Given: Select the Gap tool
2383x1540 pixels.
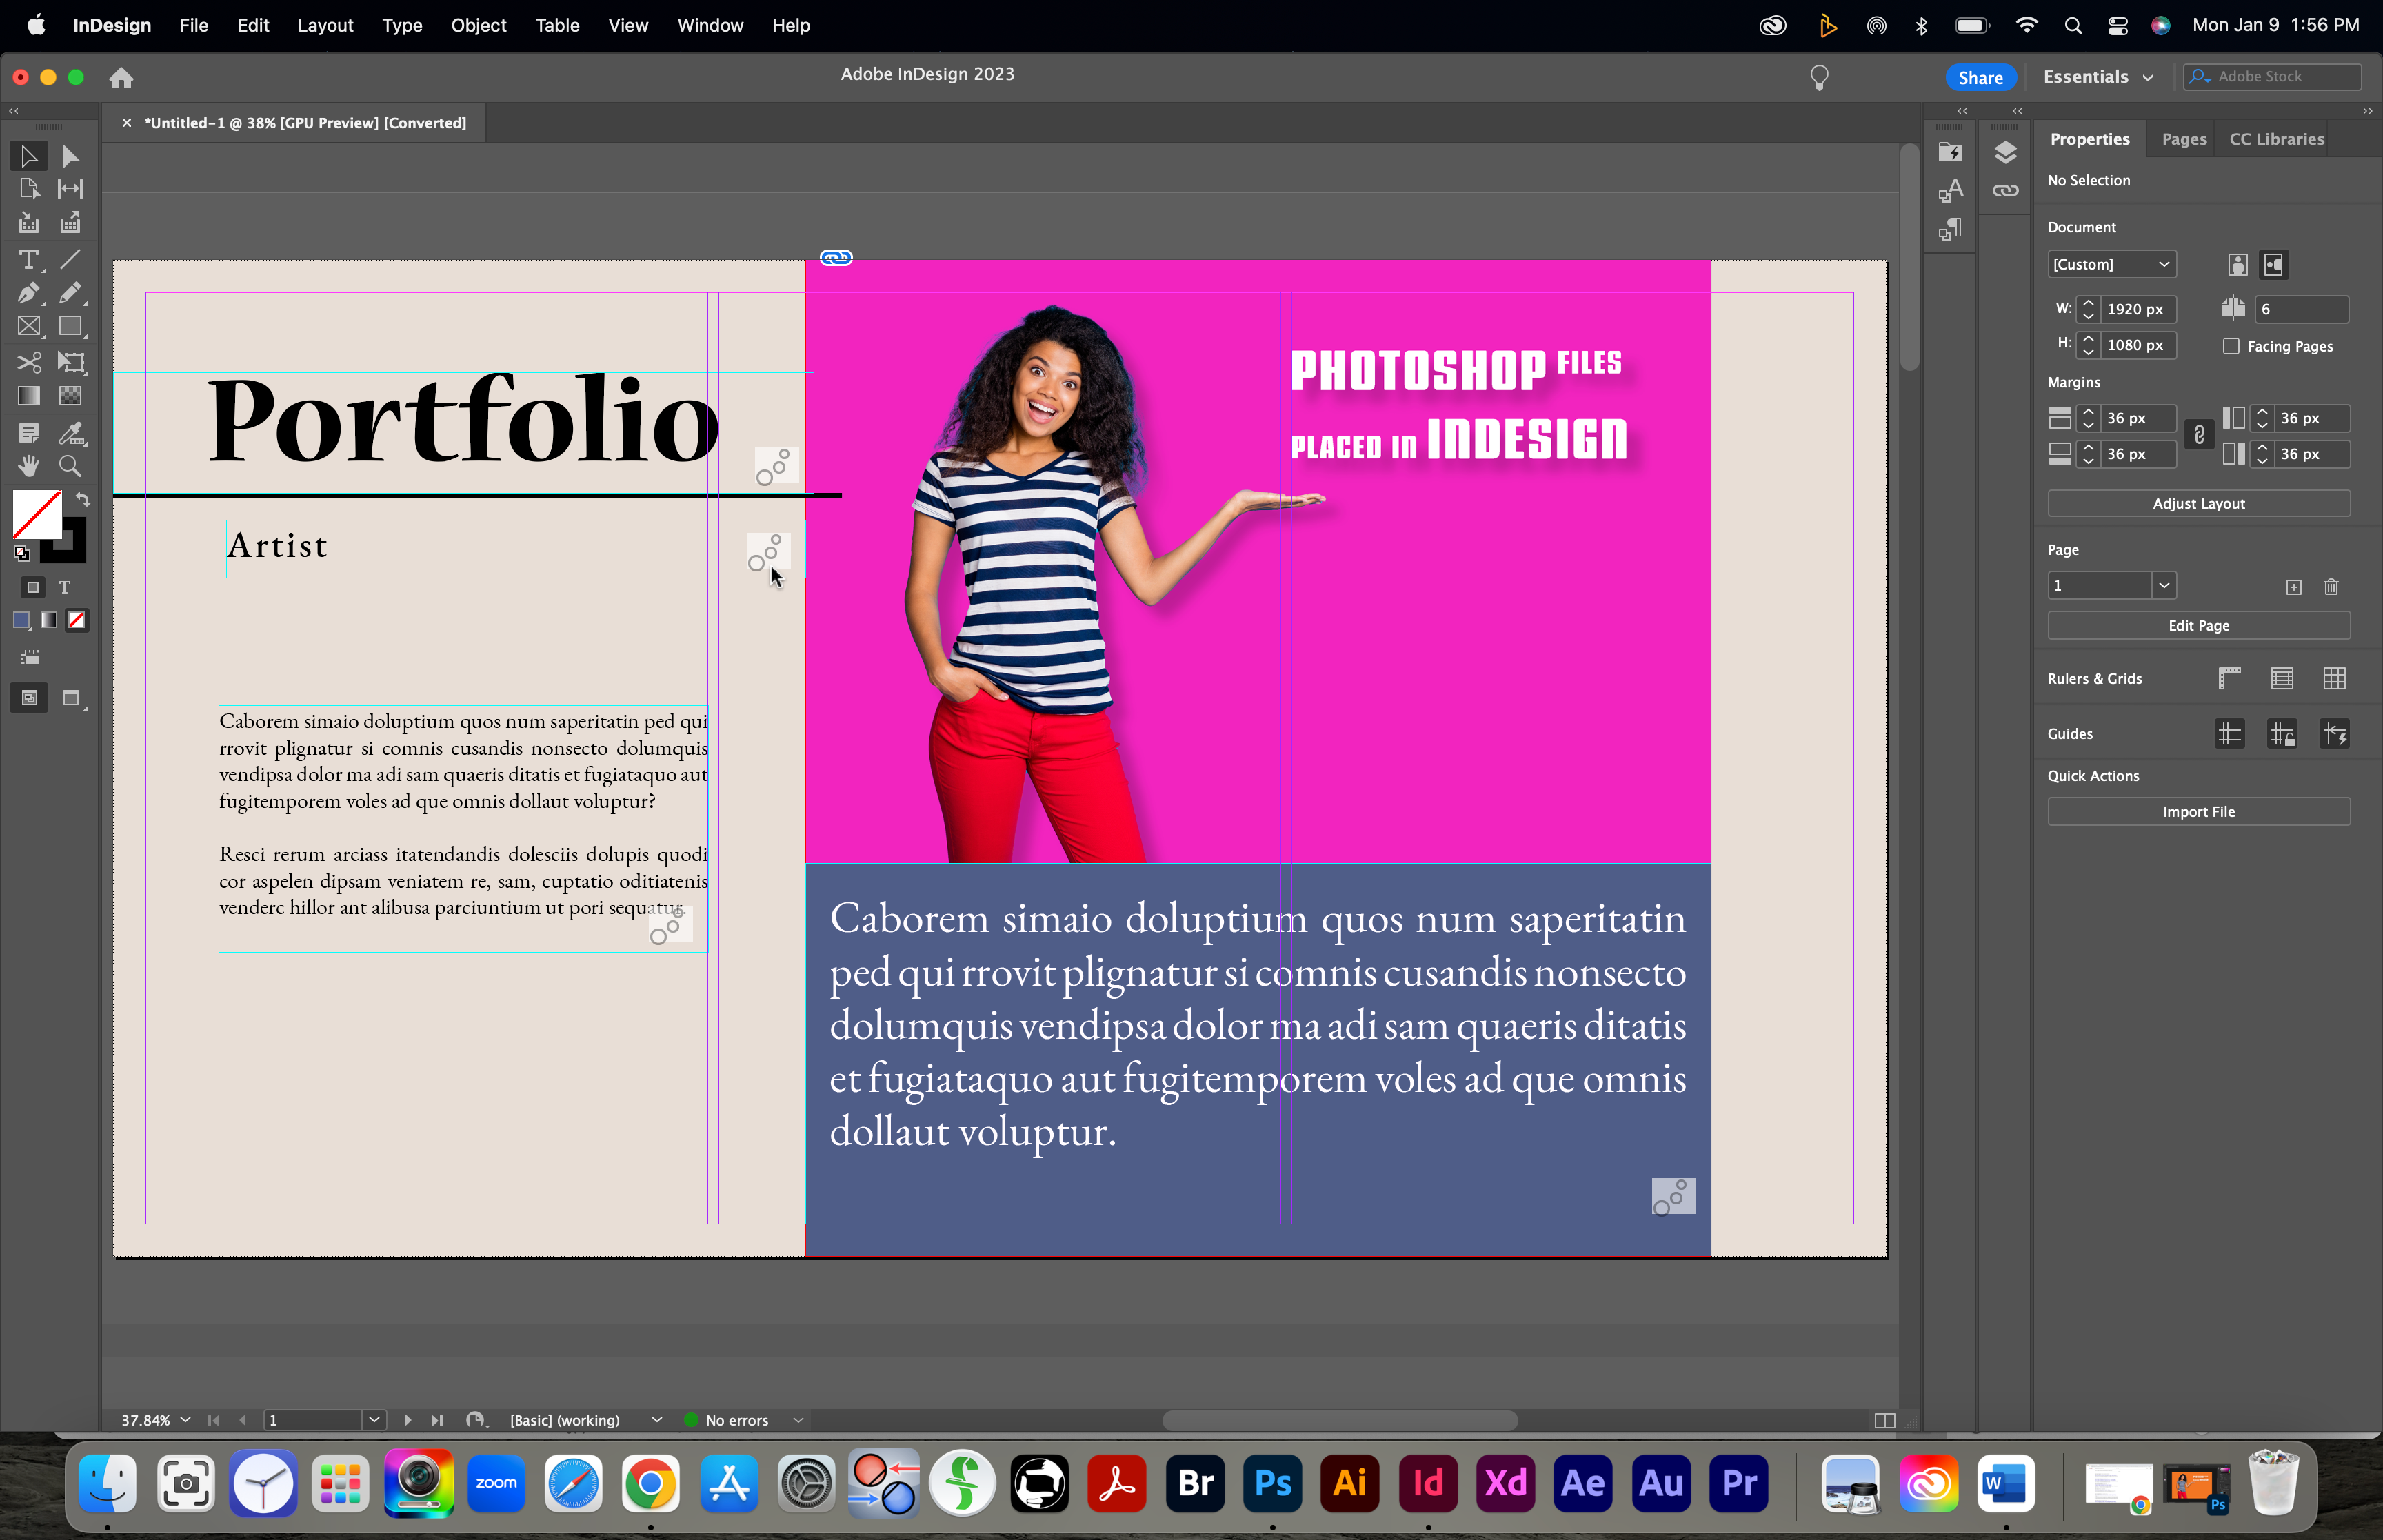Looking at the screenshot, I should pyautogui.click(x=70, y=189).
